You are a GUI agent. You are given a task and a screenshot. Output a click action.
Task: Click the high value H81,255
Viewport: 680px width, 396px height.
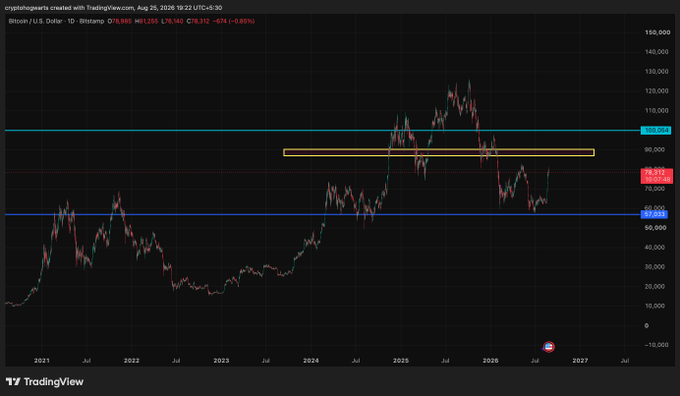tap(147, 21)
